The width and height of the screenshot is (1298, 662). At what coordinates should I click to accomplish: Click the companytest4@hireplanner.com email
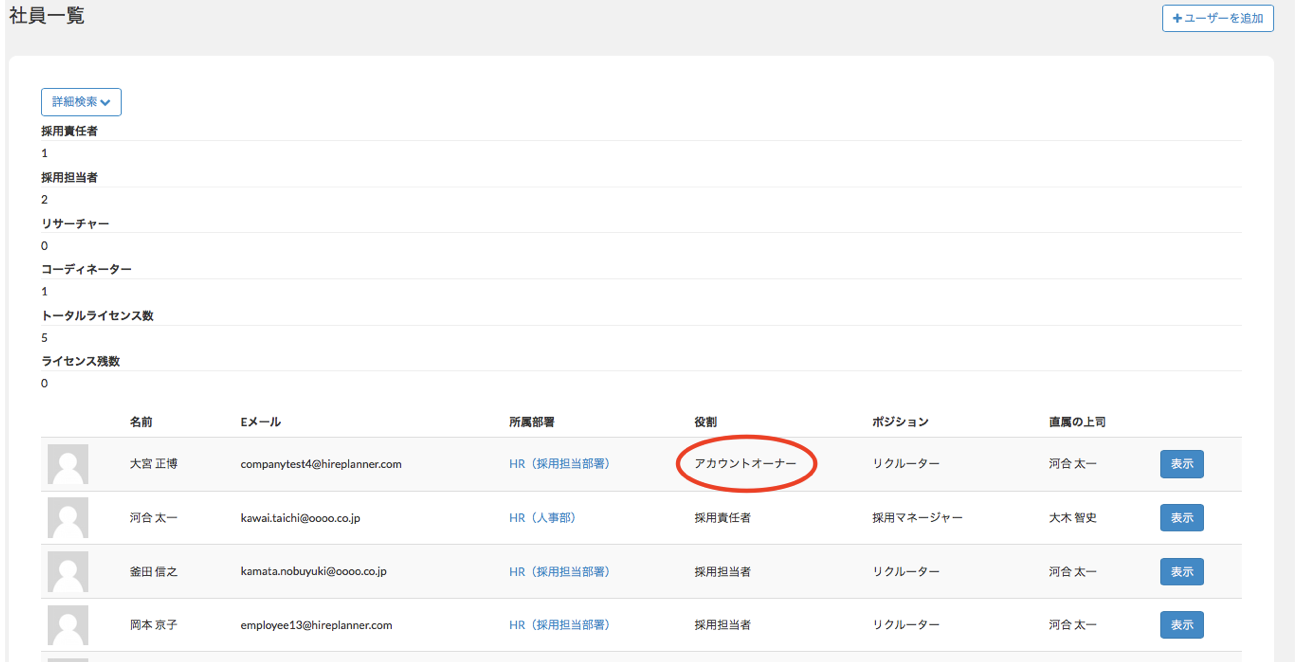321,464
